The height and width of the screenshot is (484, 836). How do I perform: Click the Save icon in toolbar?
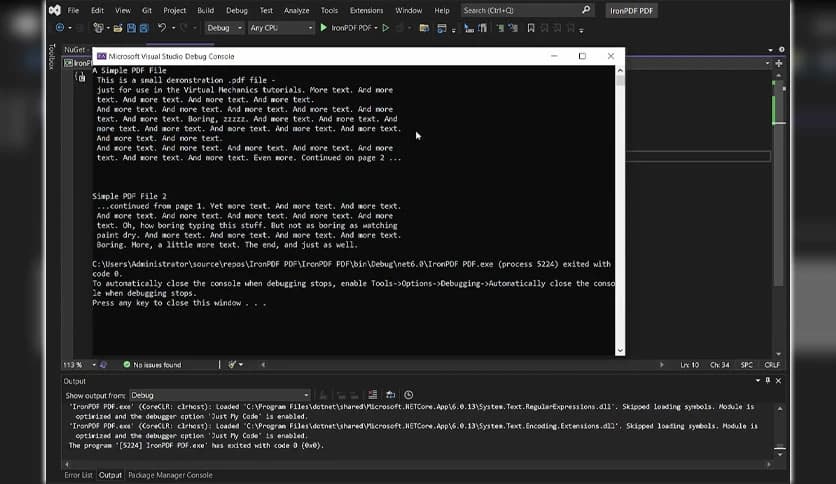click(x=131, y=28)
